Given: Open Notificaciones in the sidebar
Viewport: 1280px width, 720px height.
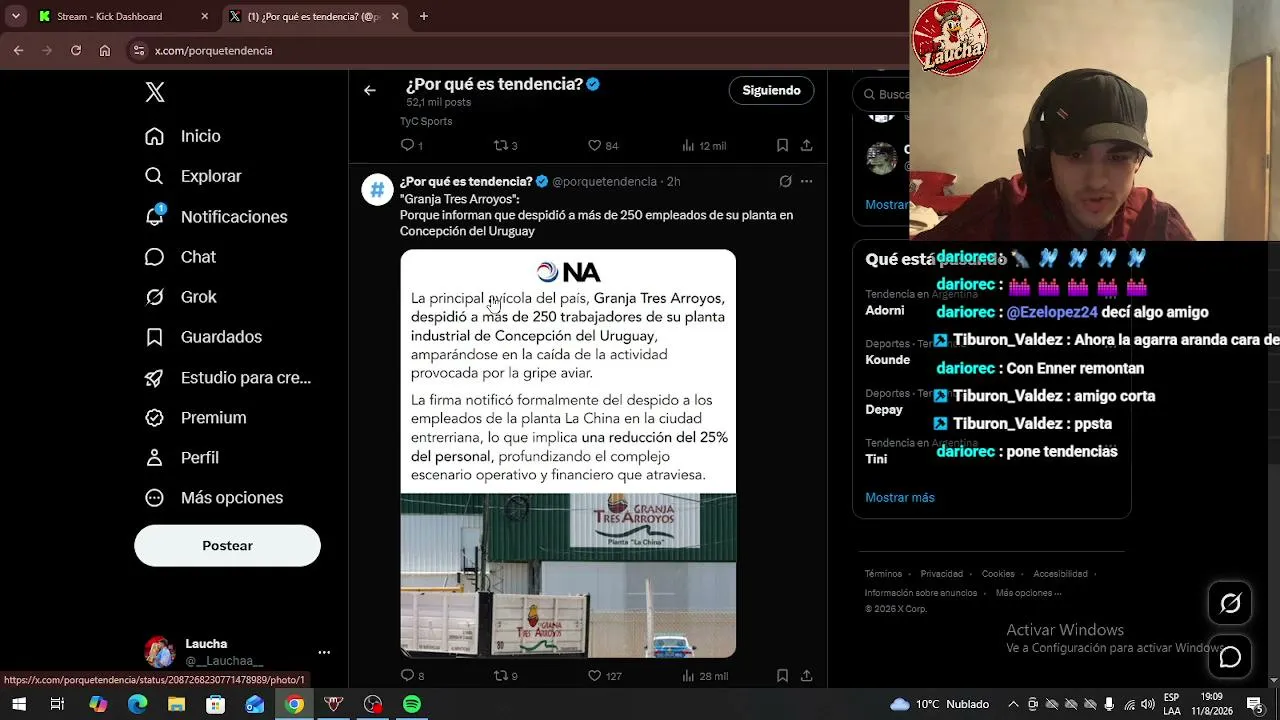Looking at the screenshot, I should click(216, 217).
